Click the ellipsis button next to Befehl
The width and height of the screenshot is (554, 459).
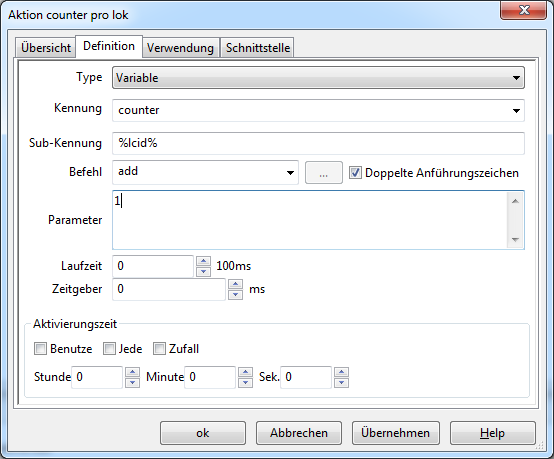(324, 173)
